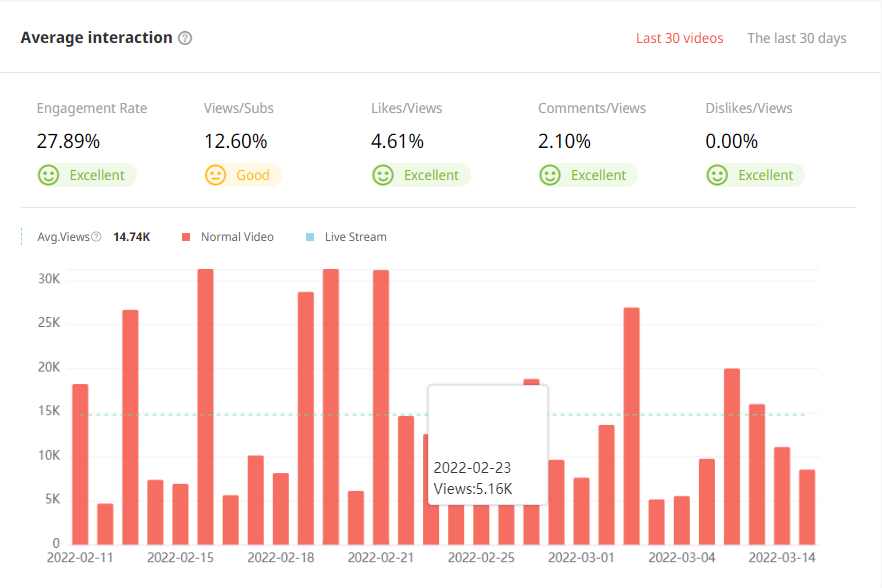Switch to The last 30 days tab
The width and height of the screenshot is (882, 588).
796,38
